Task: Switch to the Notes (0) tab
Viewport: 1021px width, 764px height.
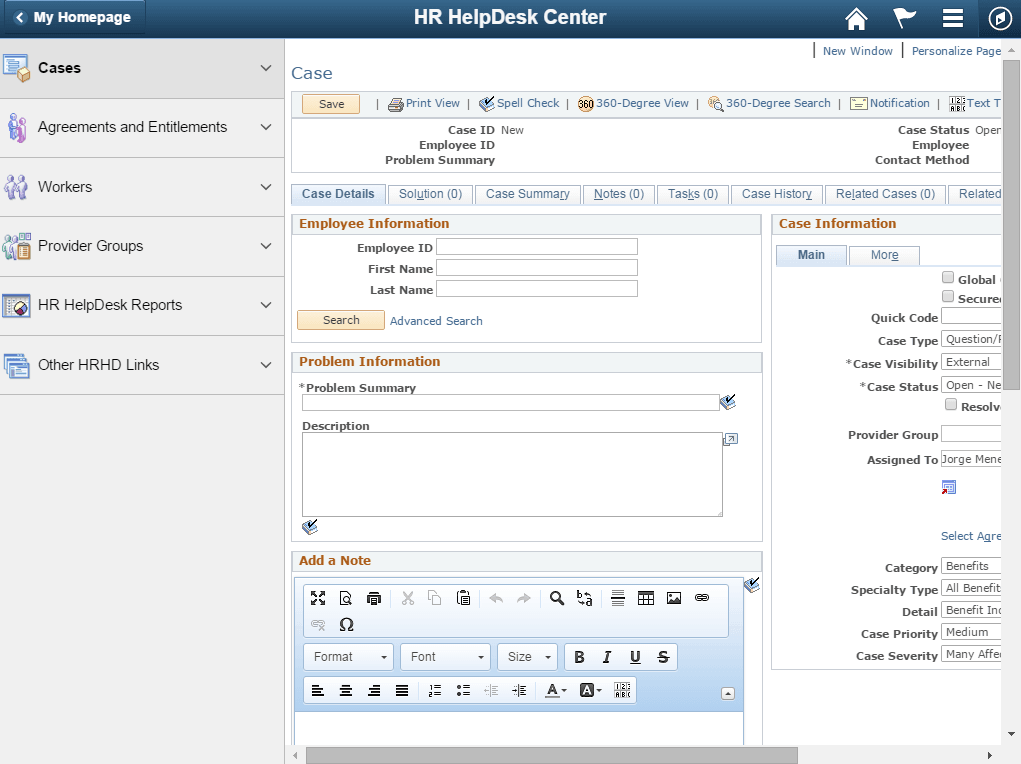Action: click(618, 194)
